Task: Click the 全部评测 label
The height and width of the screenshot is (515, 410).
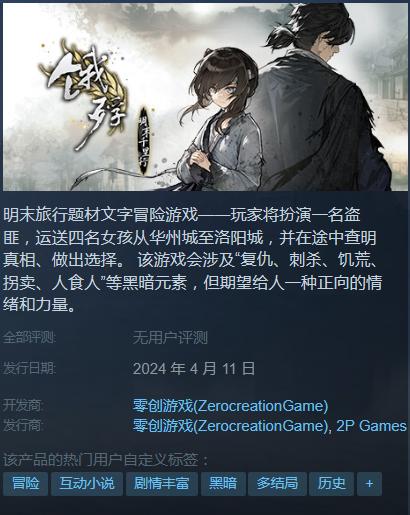Action: tap(29, 338)
